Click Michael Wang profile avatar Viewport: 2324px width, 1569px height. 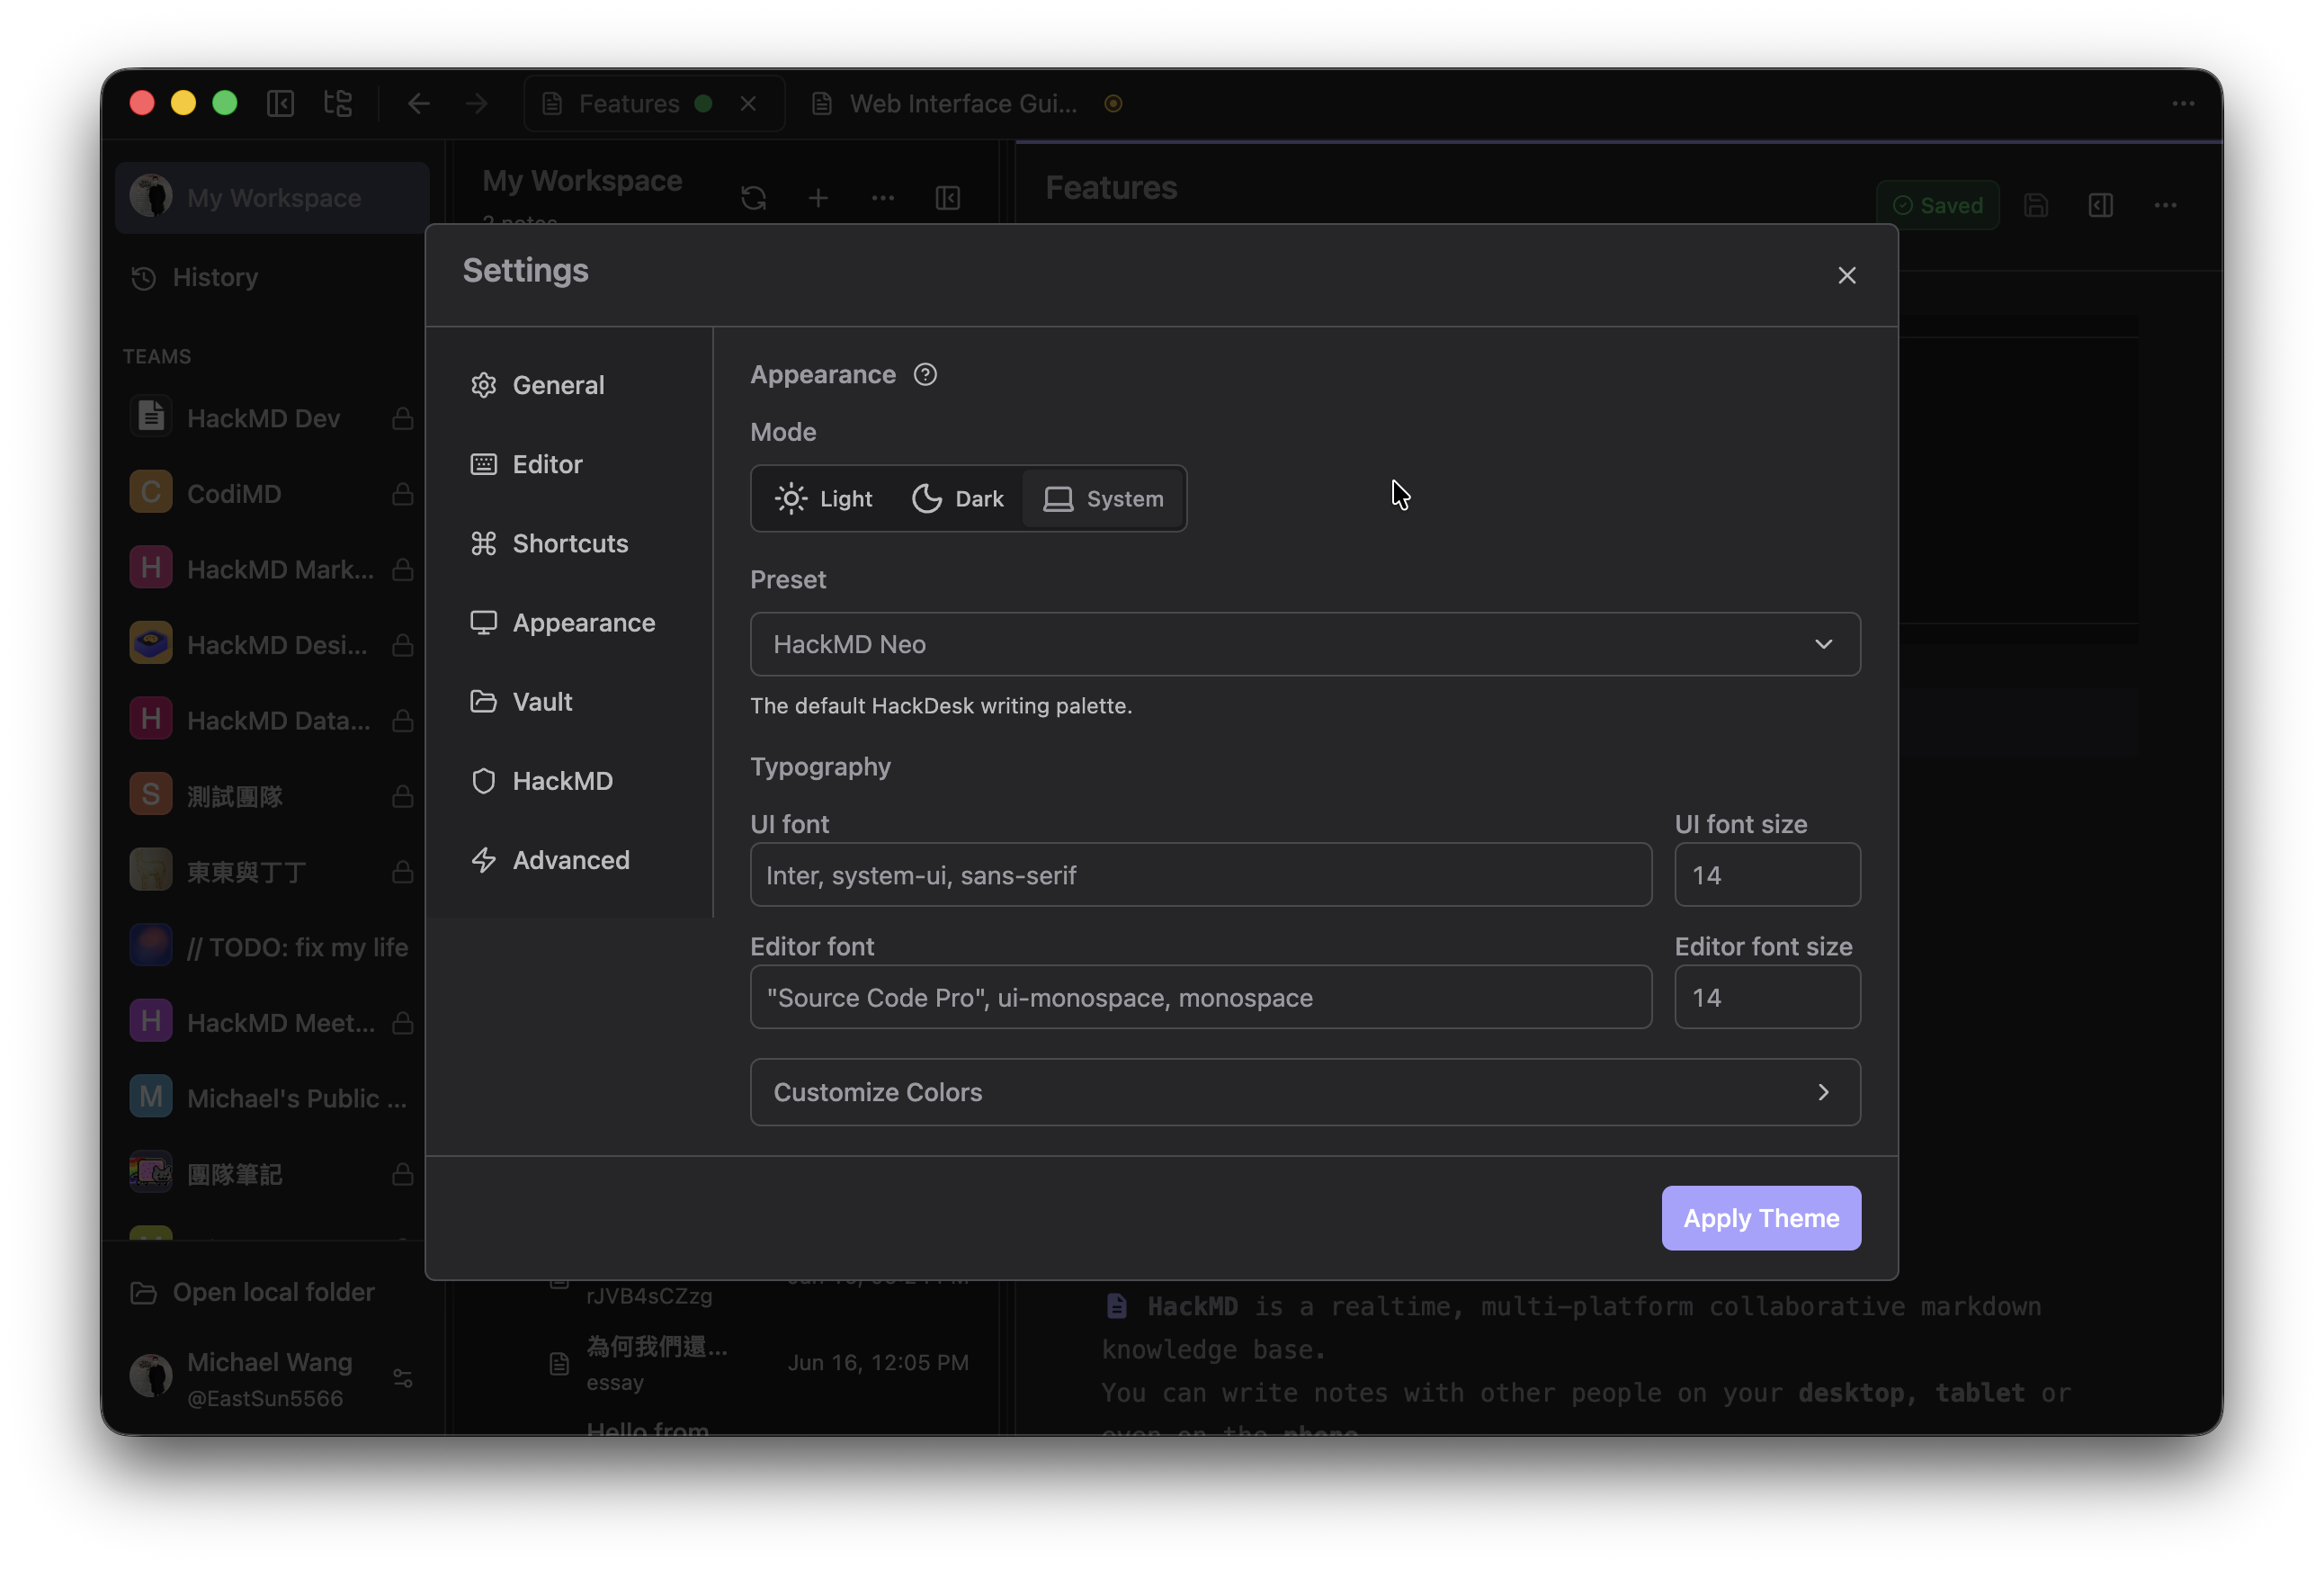click(151, 1377)
